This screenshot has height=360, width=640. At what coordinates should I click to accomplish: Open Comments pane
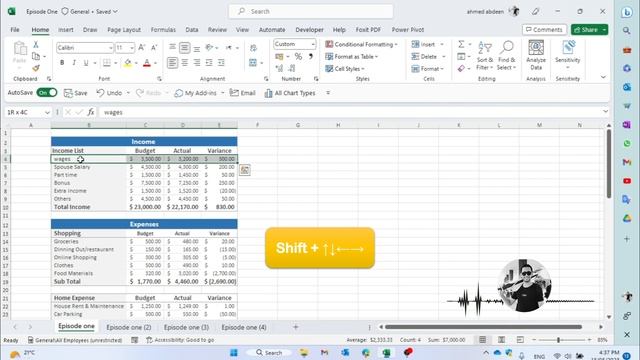[x=544, y=29]
